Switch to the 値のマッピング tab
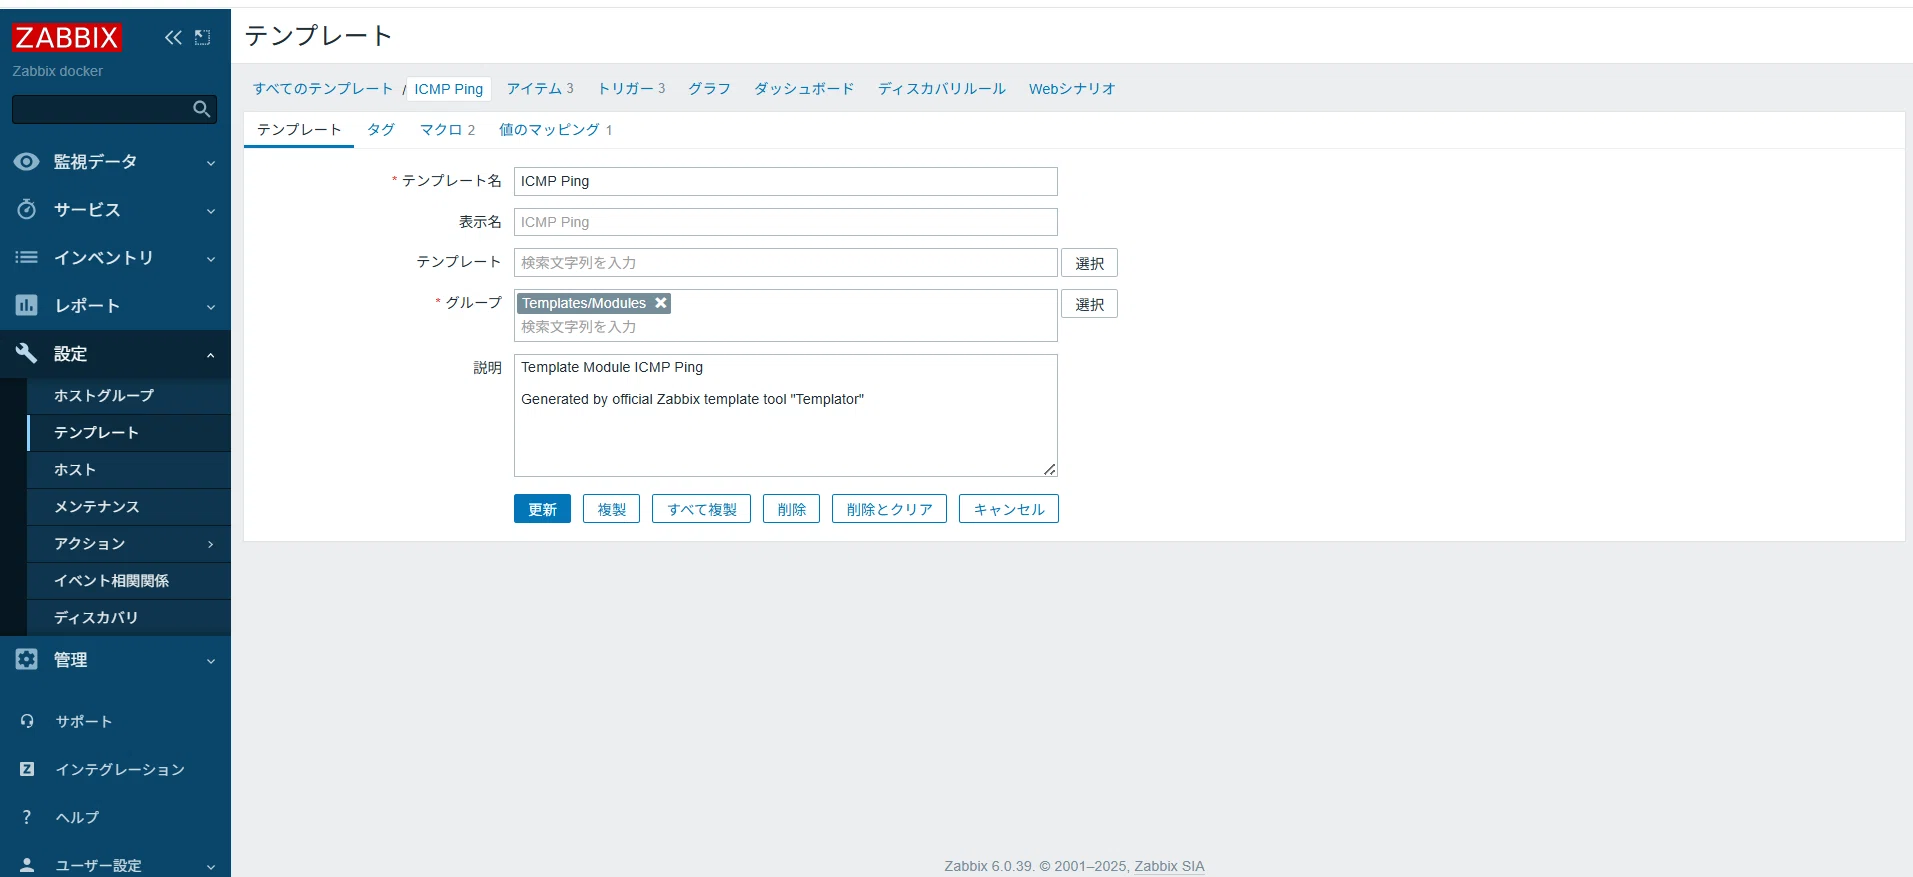 (556, 130)
